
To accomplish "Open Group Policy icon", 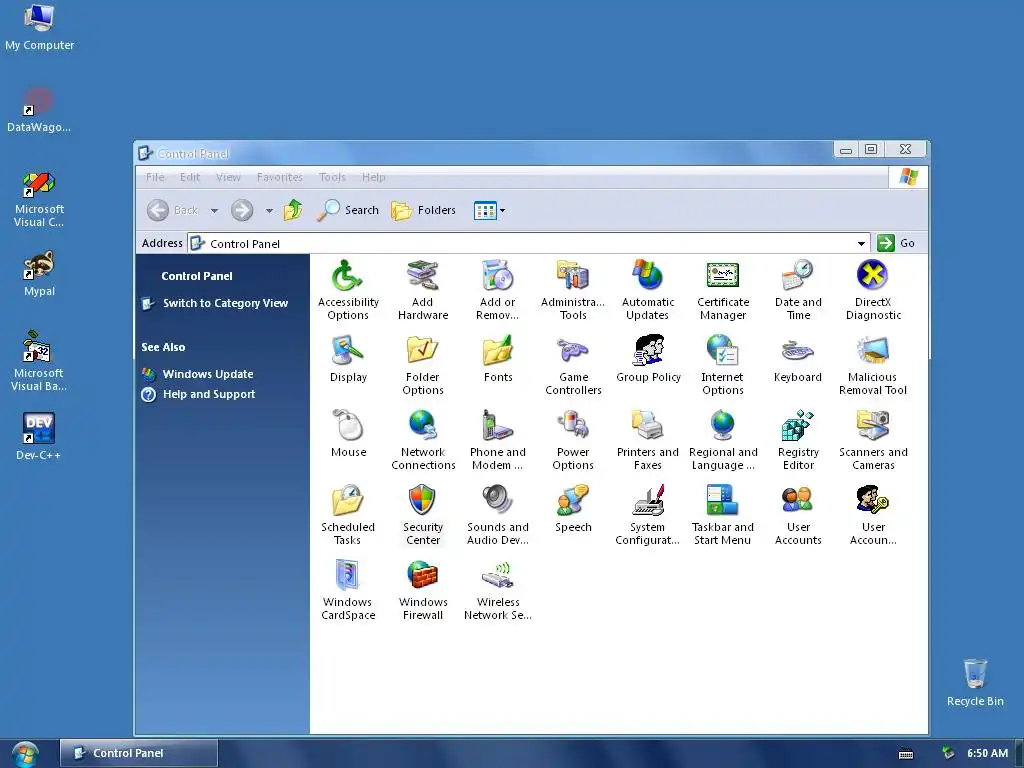I will (x=648, y=359).
